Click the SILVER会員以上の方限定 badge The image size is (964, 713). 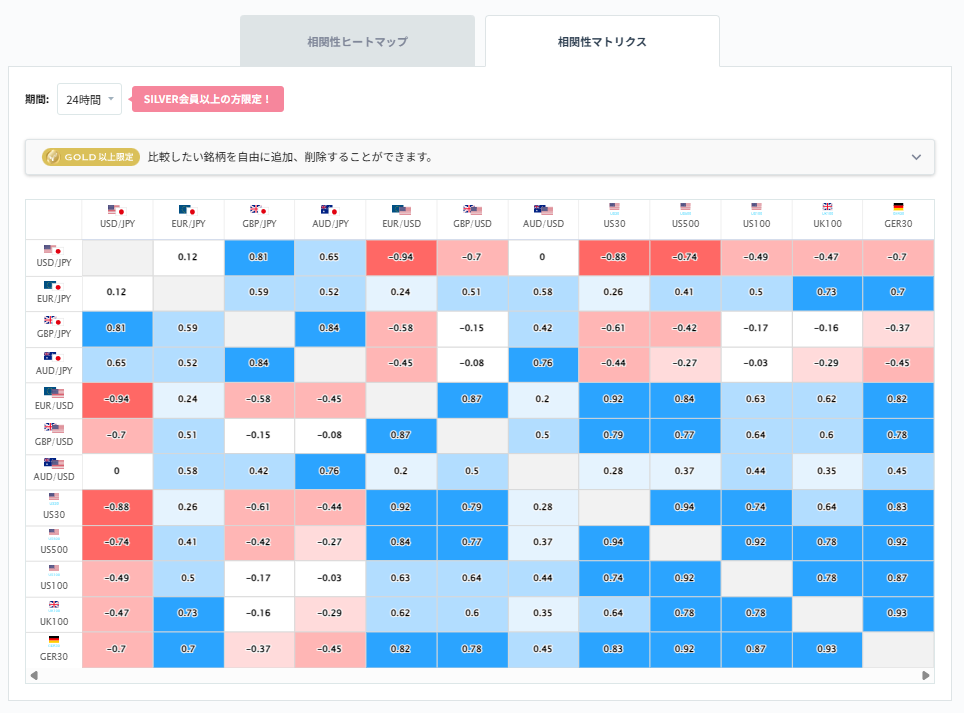209,98
